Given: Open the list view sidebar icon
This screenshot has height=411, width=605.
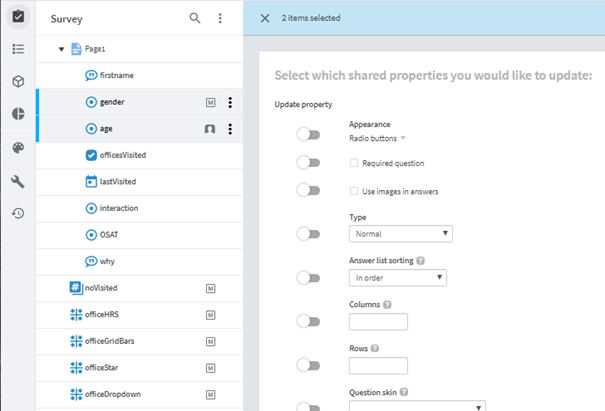Looking at the screenshot, I should [x=18, y=49].
